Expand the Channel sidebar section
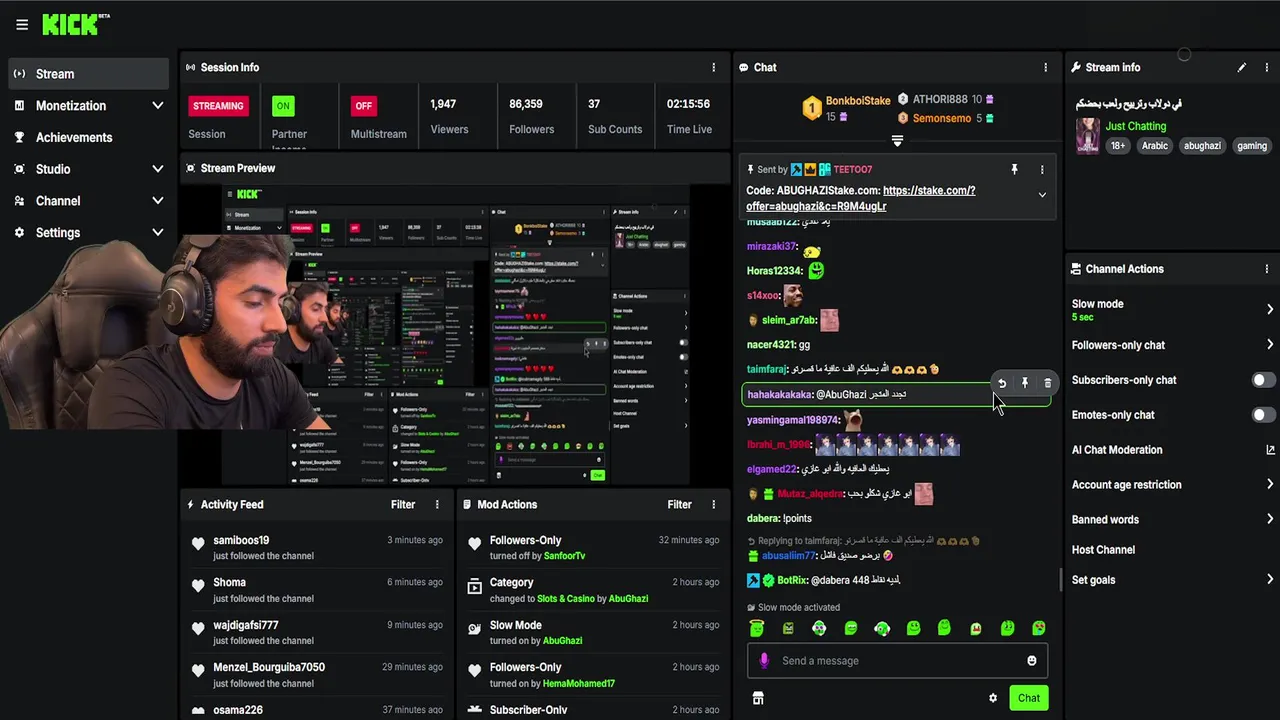This screenshot has height=720, width=1280. point(157,201)
